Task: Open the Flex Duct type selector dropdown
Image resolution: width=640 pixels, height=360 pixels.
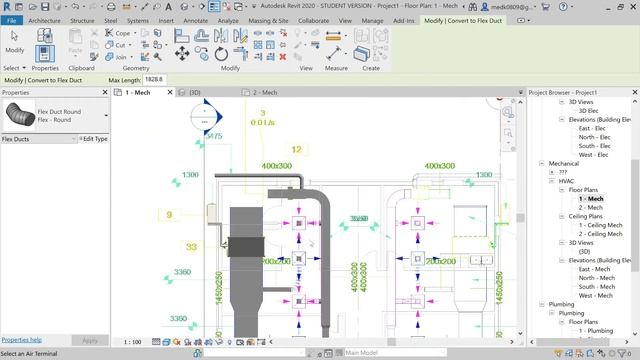Action: coord(106,116)
